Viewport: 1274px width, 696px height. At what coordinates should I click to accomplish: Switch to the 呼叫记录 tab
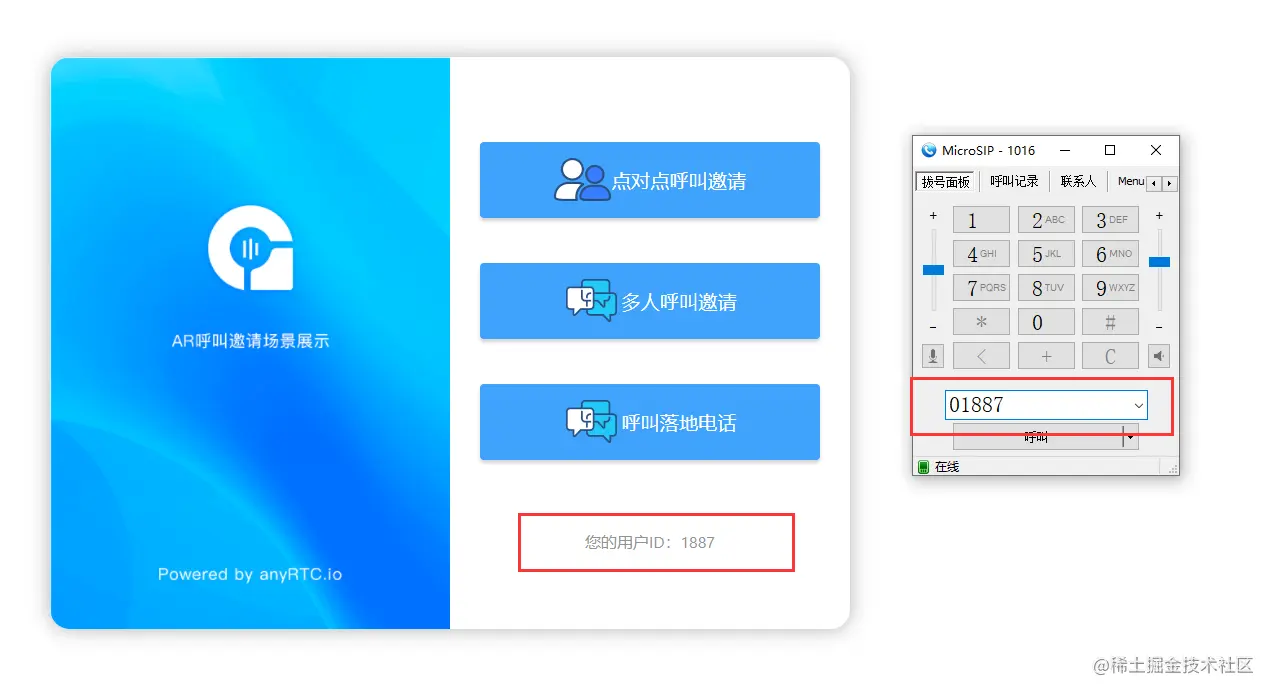(1015, 181)
